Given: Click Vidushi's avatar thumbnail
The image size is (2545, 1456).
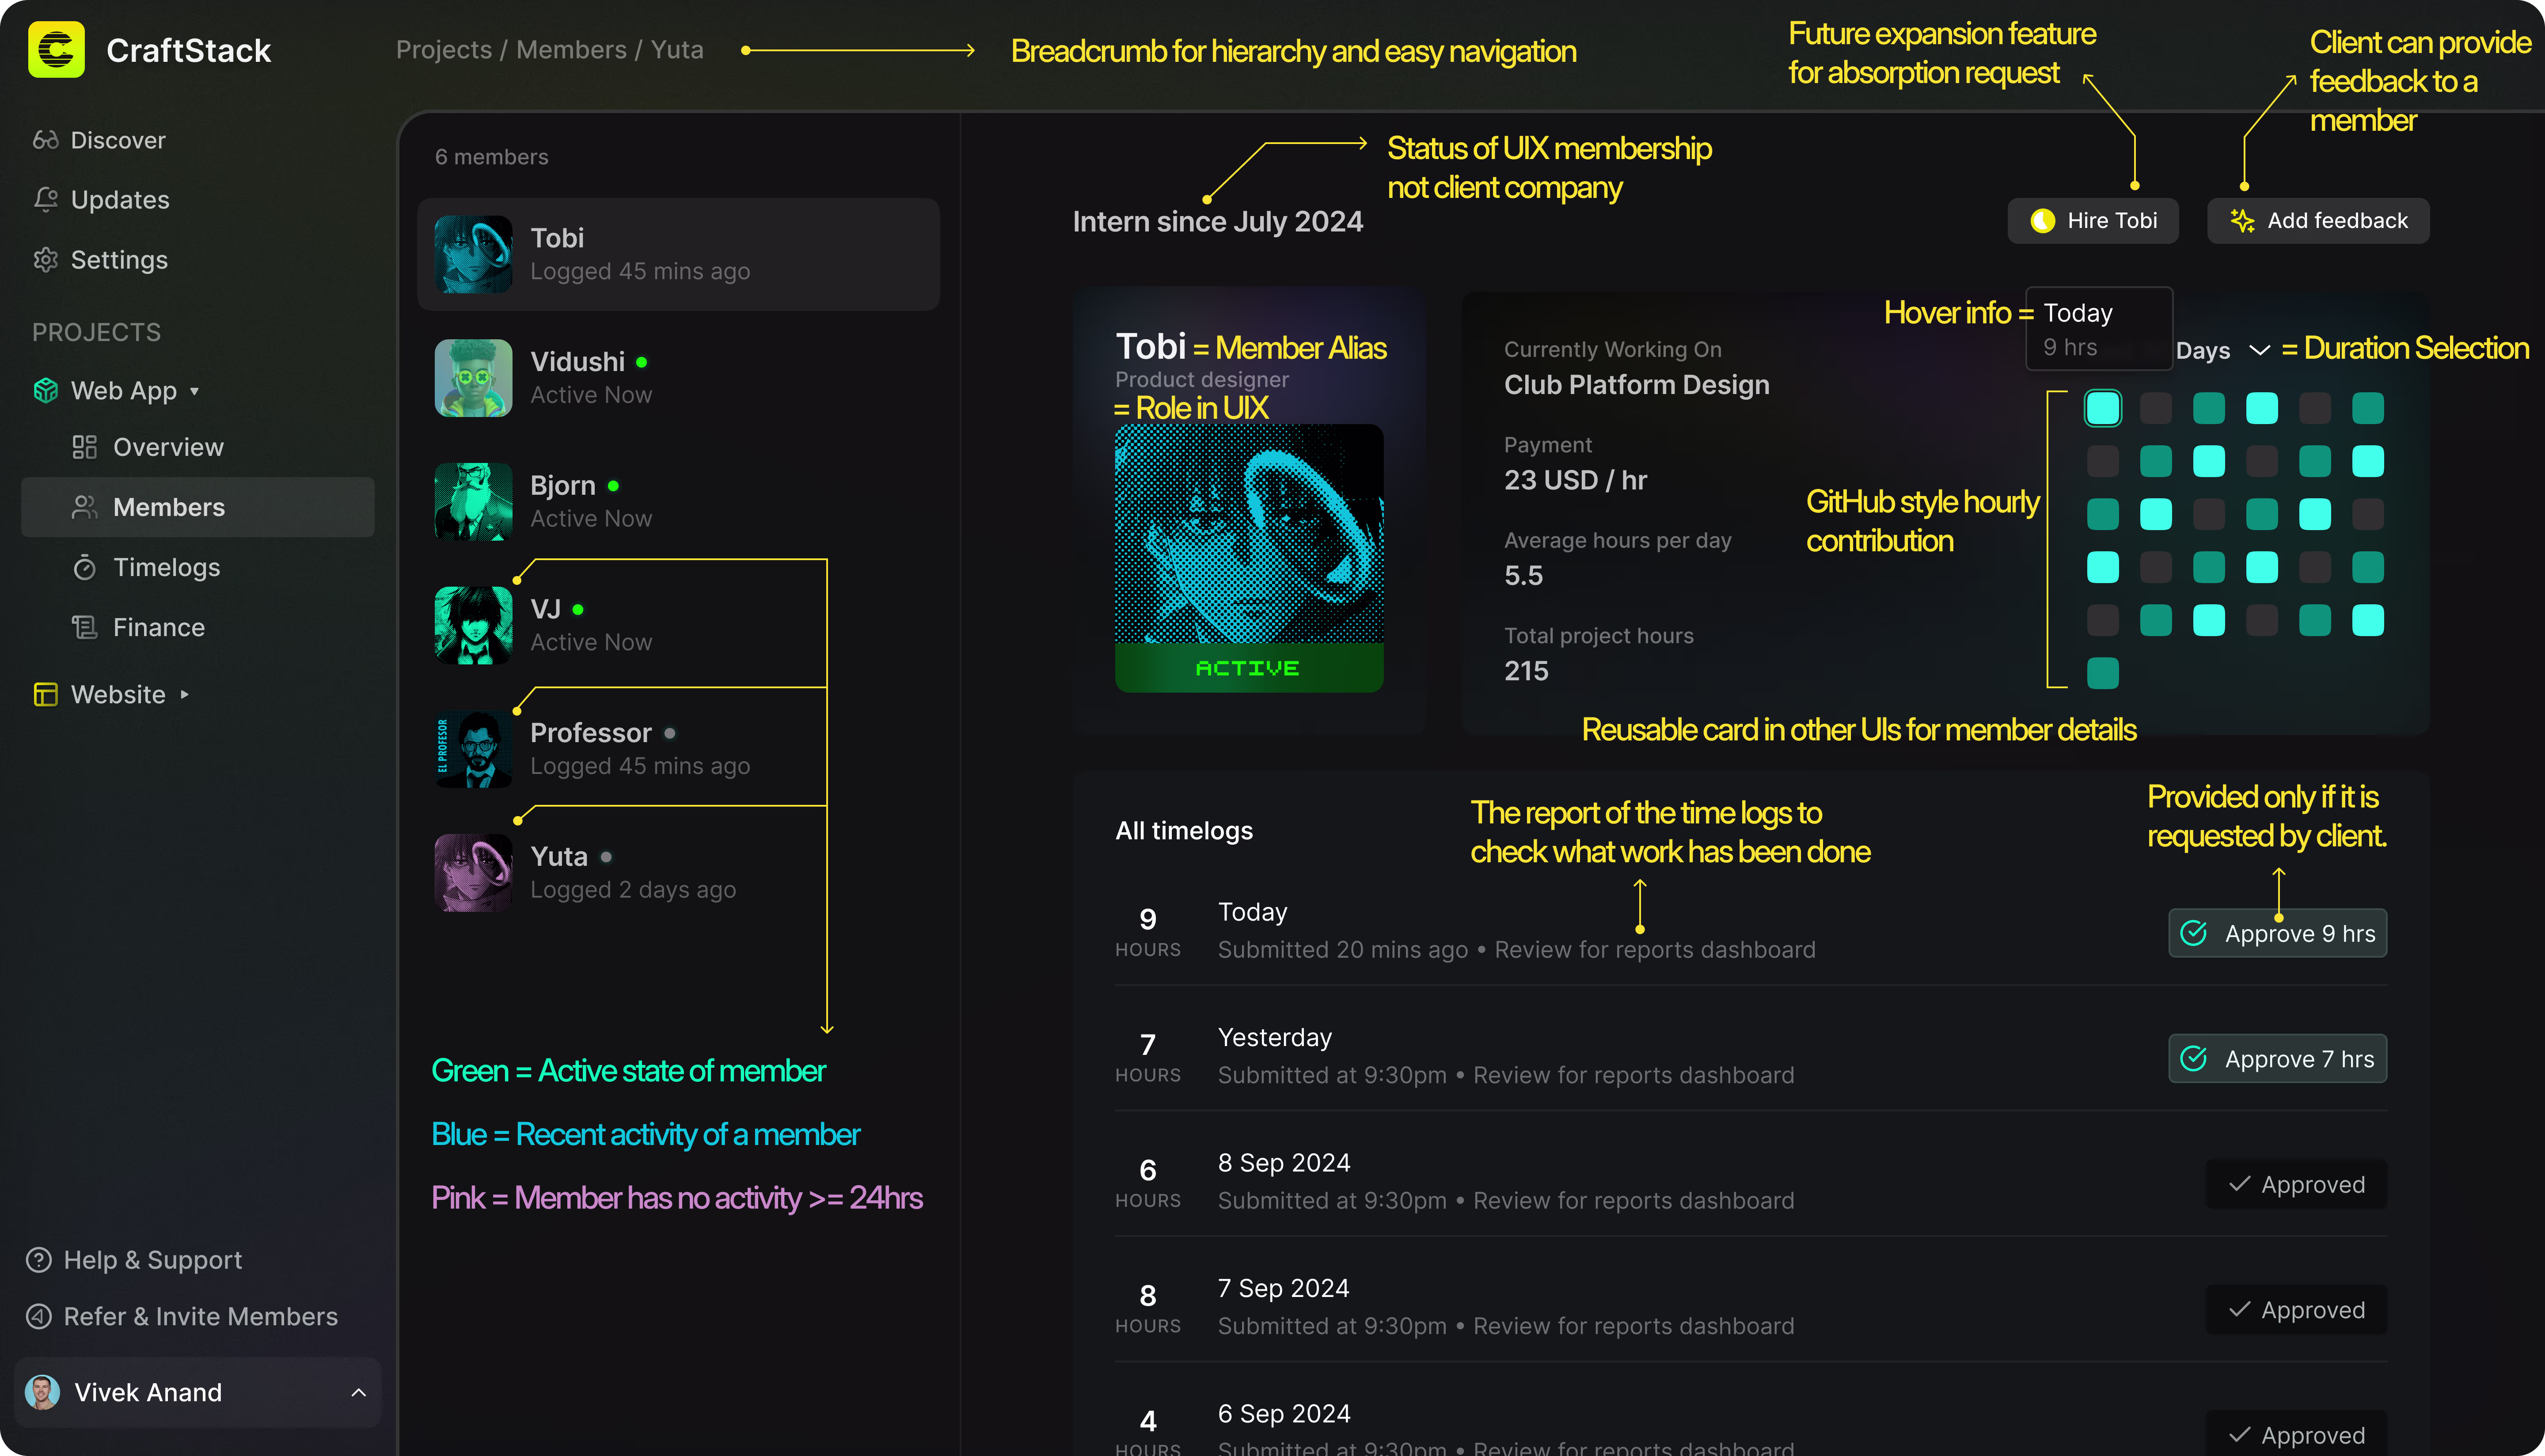Looking at the screenshot, I should (x=473, y=378).
